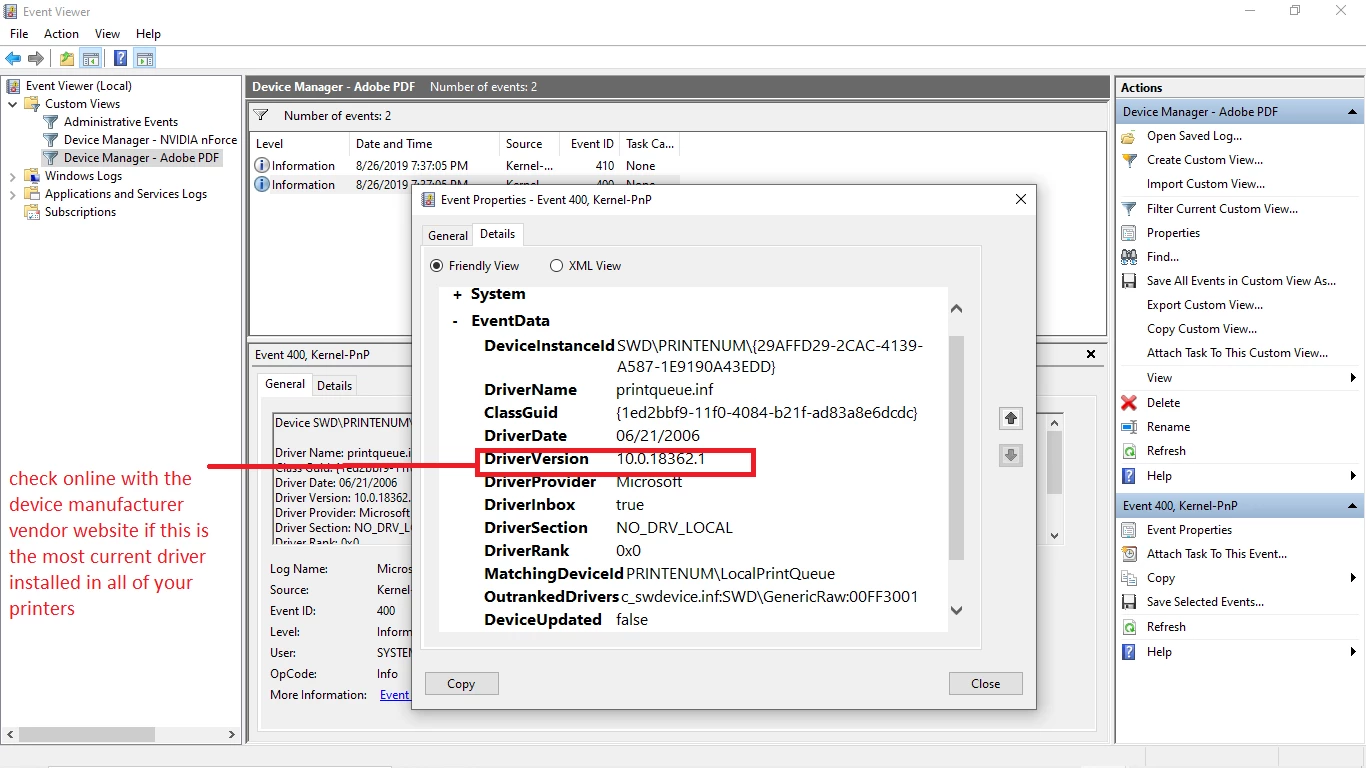
Task: Close the Event 400 preview pane
Action: 1091,354
